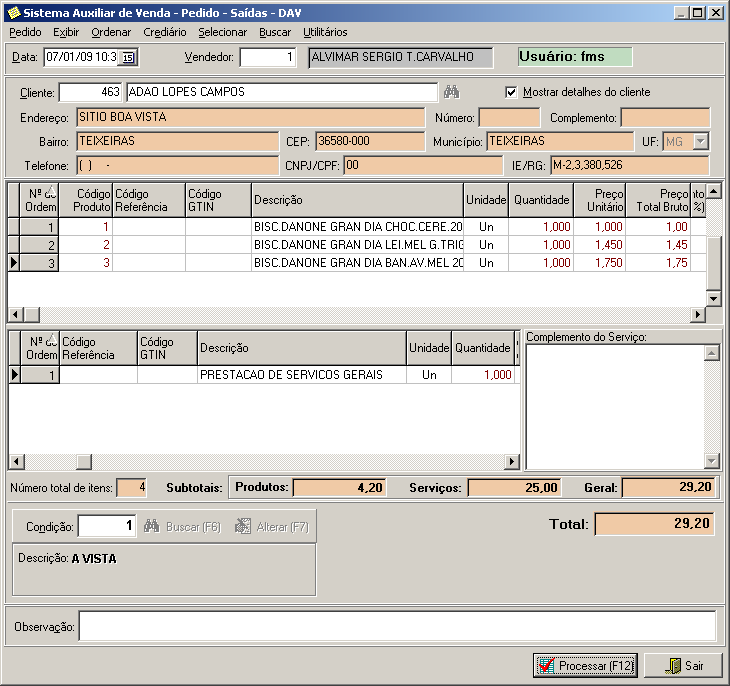Viewport: 730px width, 686px height.
Task: Search client with the binoculars icon
Action: (451, 92)
